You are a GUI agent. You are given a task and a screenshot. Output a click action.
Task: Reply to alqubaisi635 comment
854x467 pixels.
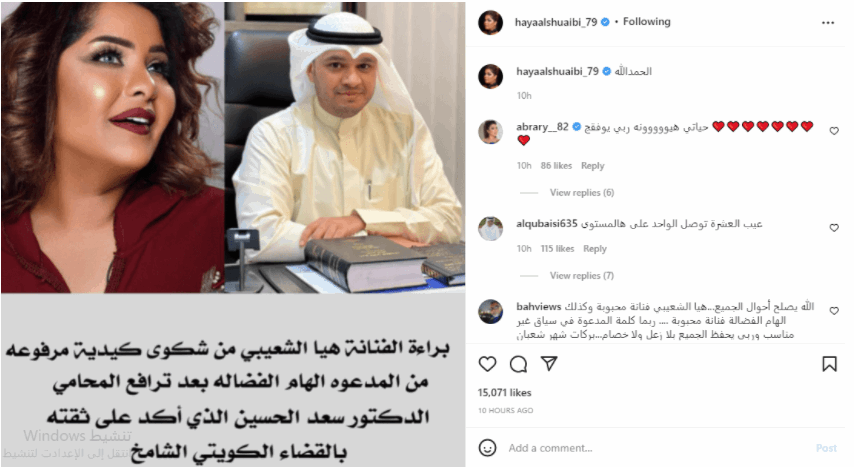pyautogui.click(x=595, y=249)
